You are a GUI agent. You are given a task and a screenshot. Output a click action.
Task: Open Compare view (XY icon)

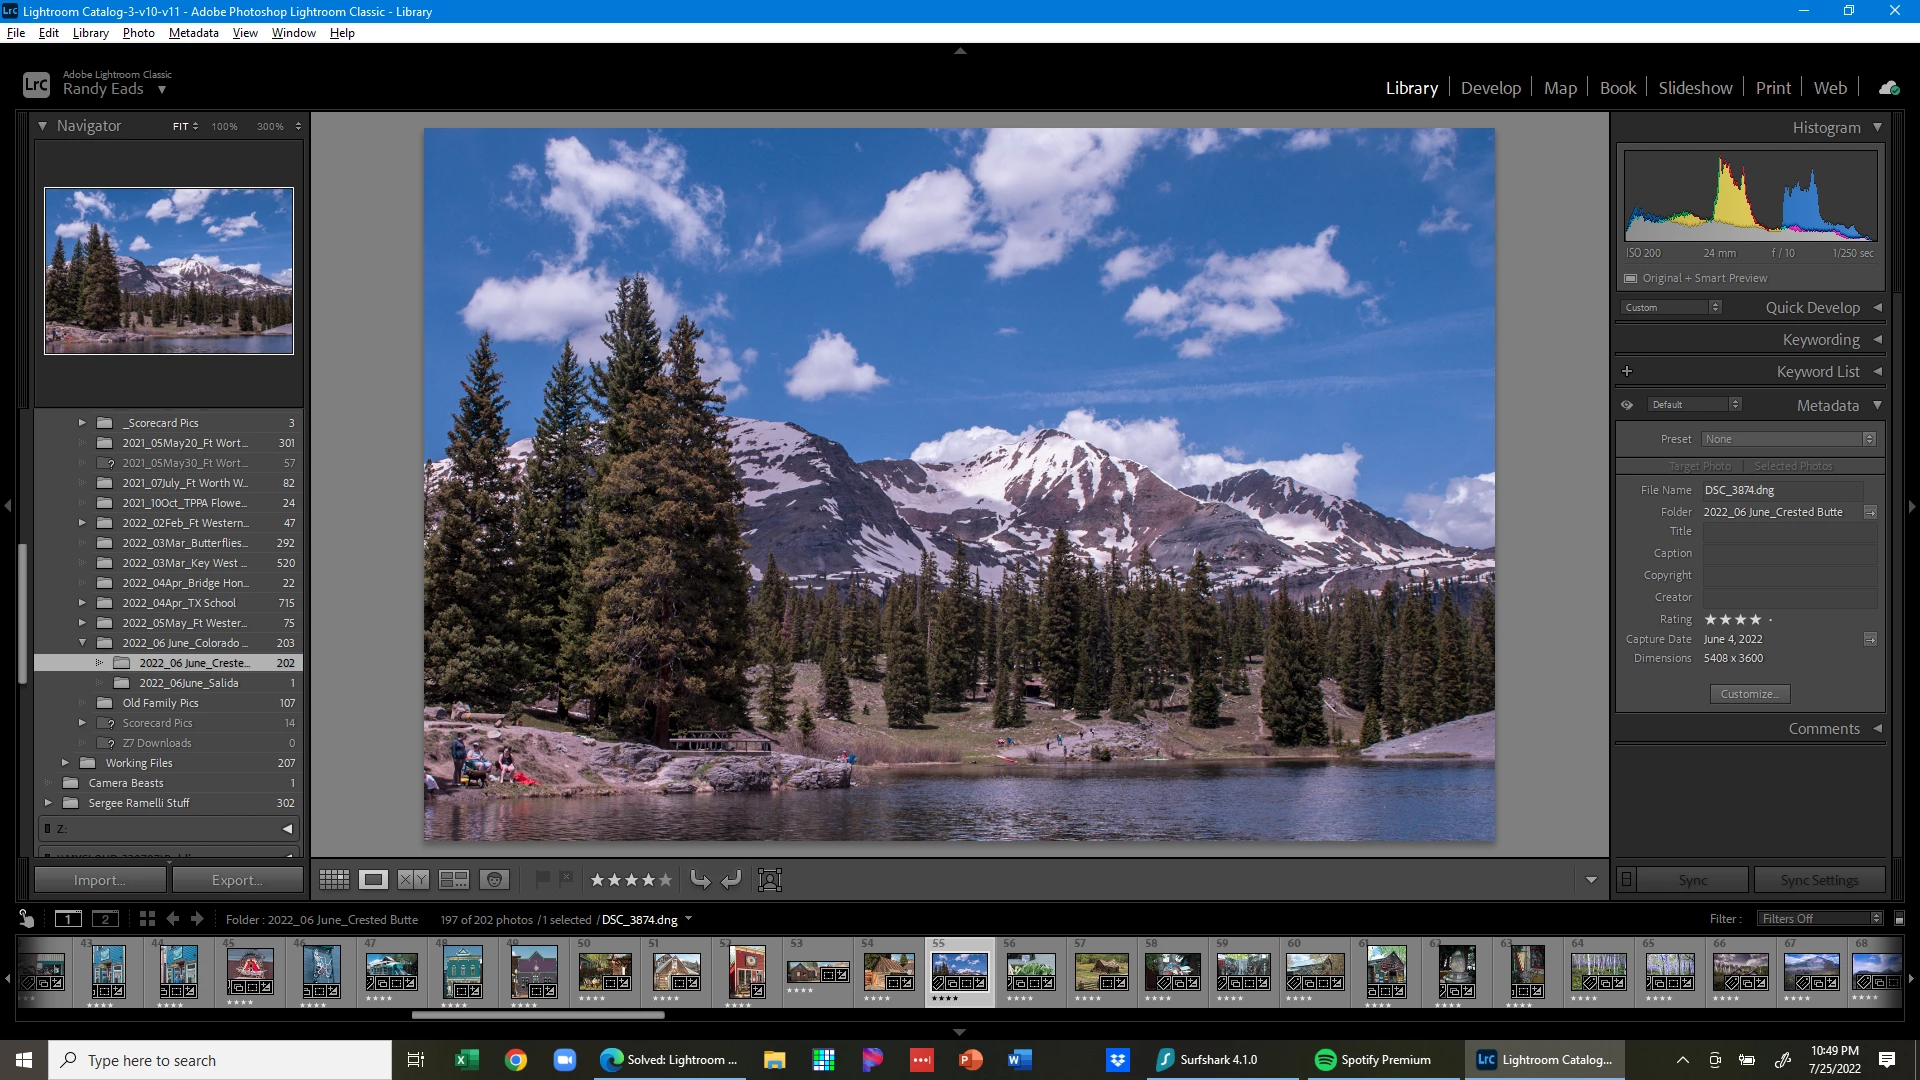tap(413, 880)
